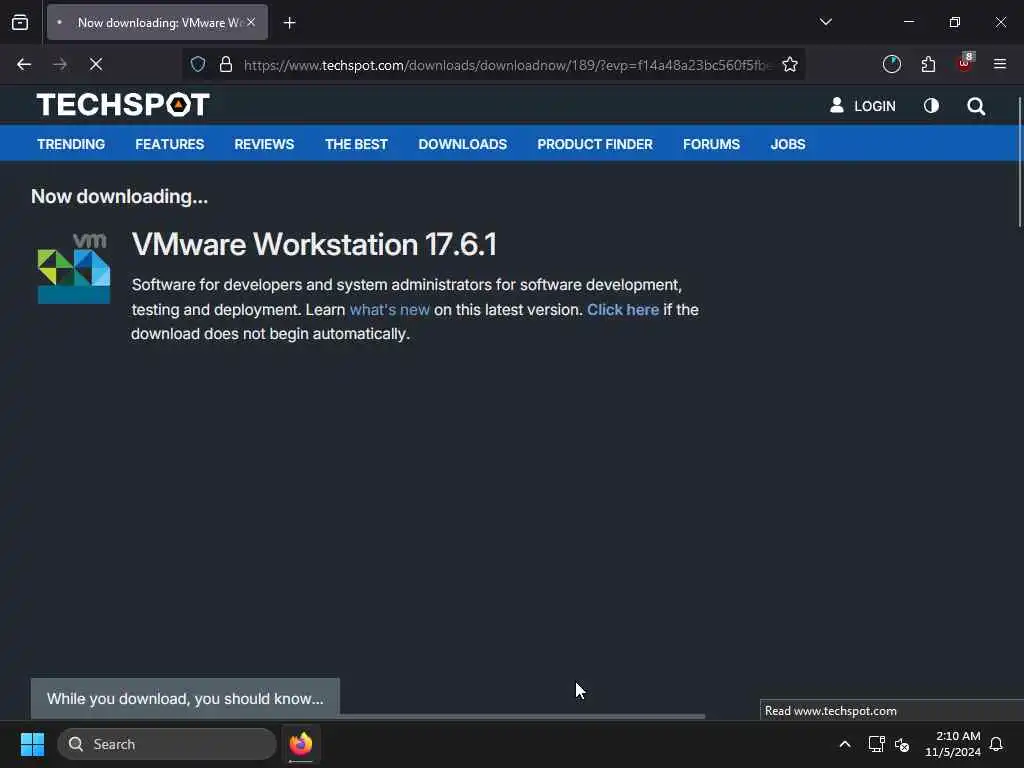Click the 'Click here' download link

point(623,310)
